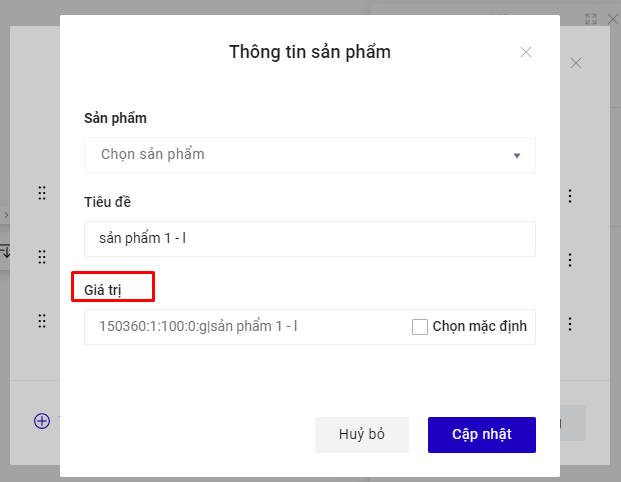Enable the Chọn mặc định checkbox
Screen dimensions: 621x482
pos(420,326)
